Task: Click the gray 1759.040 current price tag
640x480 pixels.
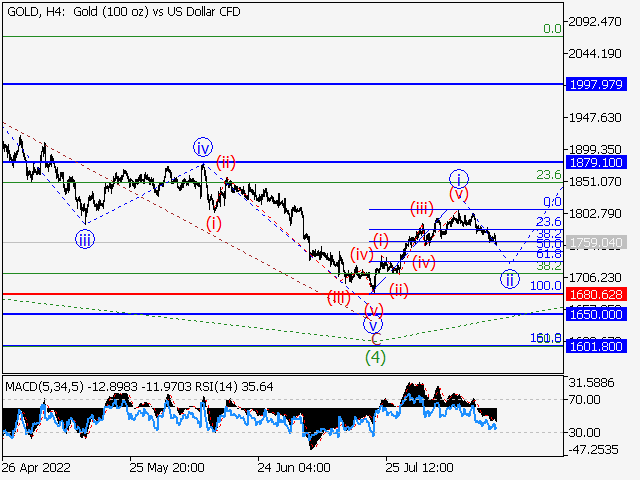Action: (596, 243)
